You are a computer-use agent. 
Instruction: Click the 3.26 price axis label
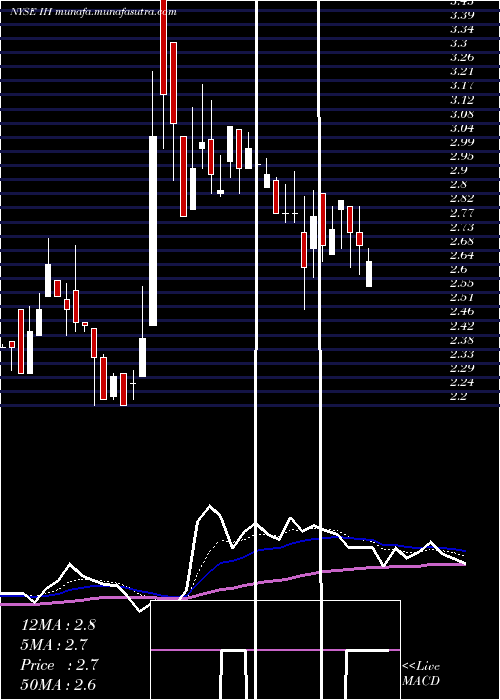pos(462,58)
